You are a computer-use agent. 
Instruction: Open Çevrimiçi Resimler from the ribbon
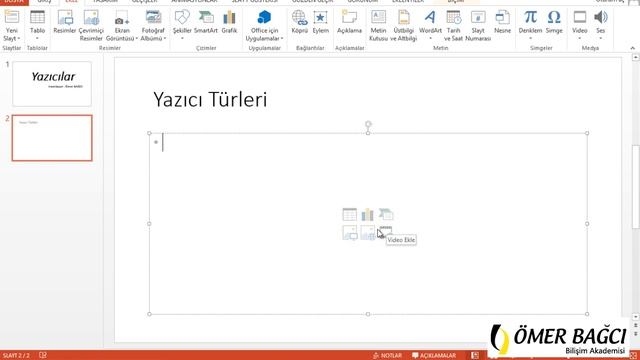click(91, 26)
